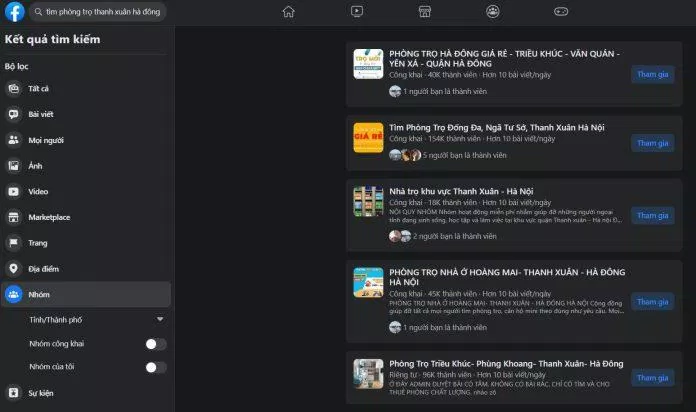696x412 pixels.
Task: Click friend avatar under PHÒNG TRỌ NHÀ Ở HOÀNG MAI
Action: tap(395, 328)
